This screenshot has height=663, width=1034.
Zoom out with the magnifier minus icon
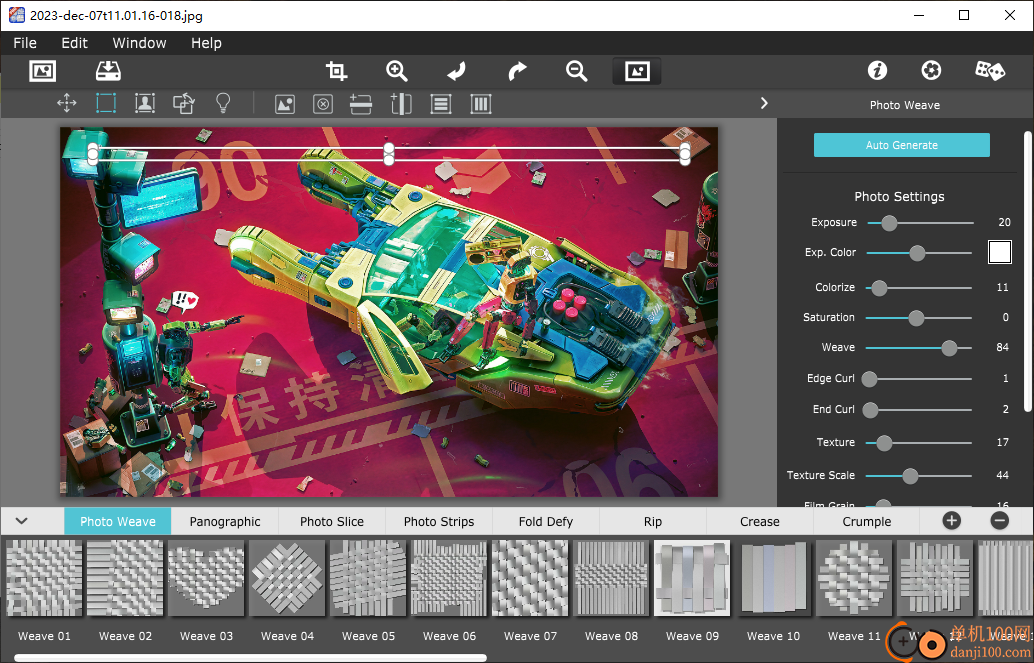[576, 71]
